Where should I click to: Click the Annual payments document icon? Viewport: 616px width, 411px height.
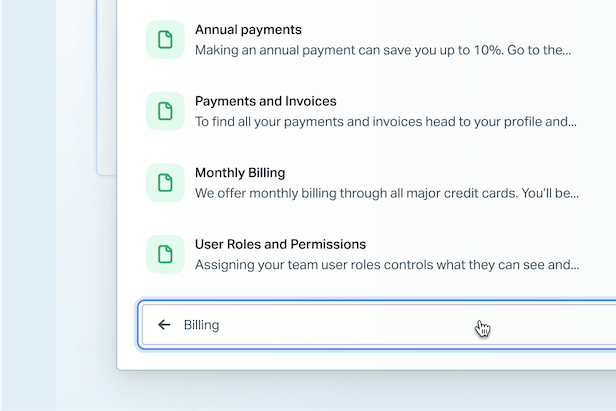pos(165,40)
